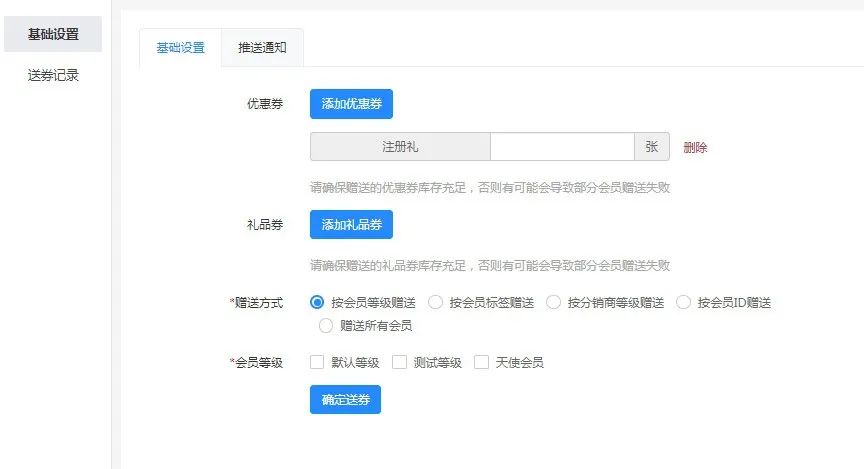Choose 赠送所有会员 radio option

[x=325, y=325]
